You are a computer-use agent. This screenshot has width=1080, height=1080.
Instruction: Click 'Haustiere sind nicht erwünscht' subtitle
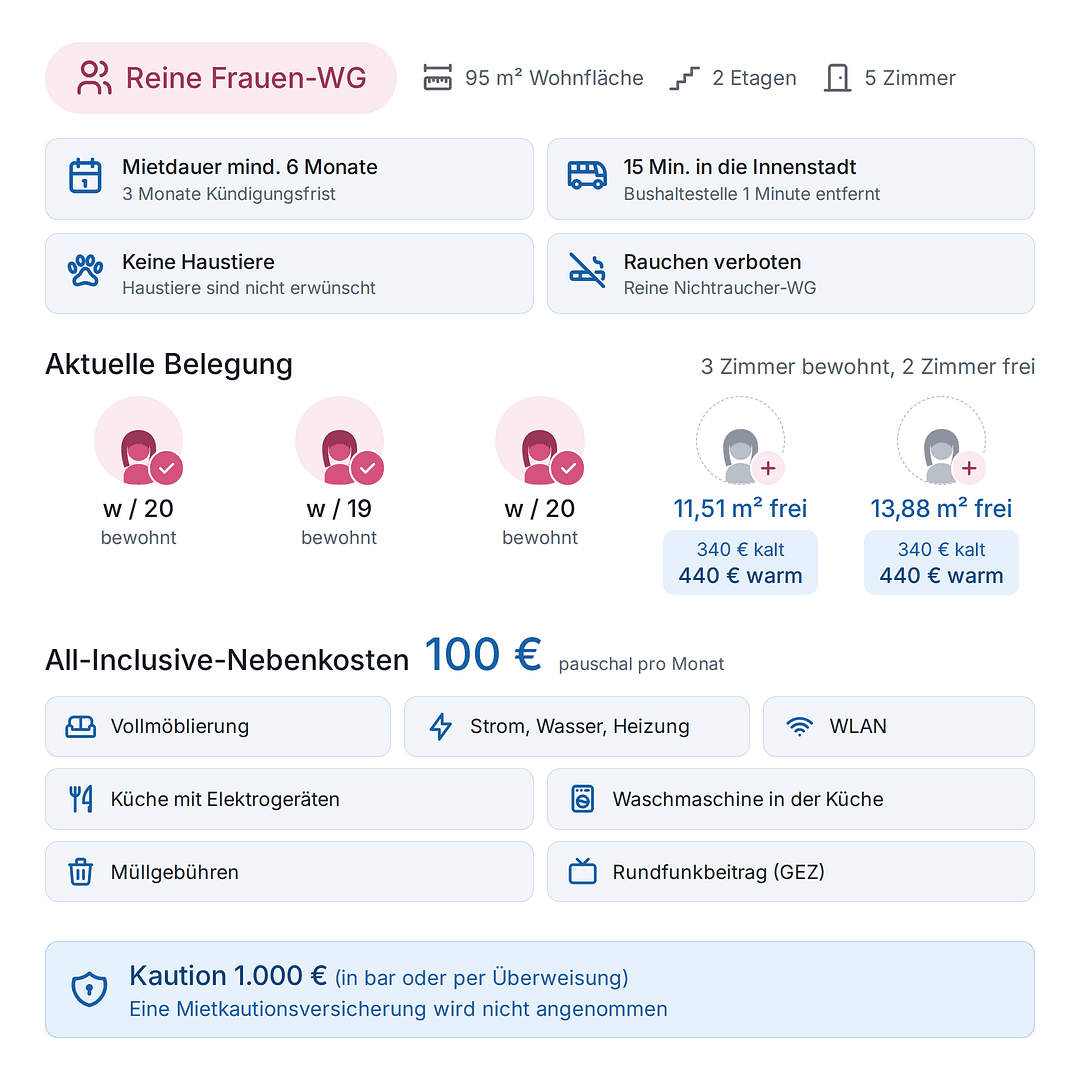click(249, 288)
